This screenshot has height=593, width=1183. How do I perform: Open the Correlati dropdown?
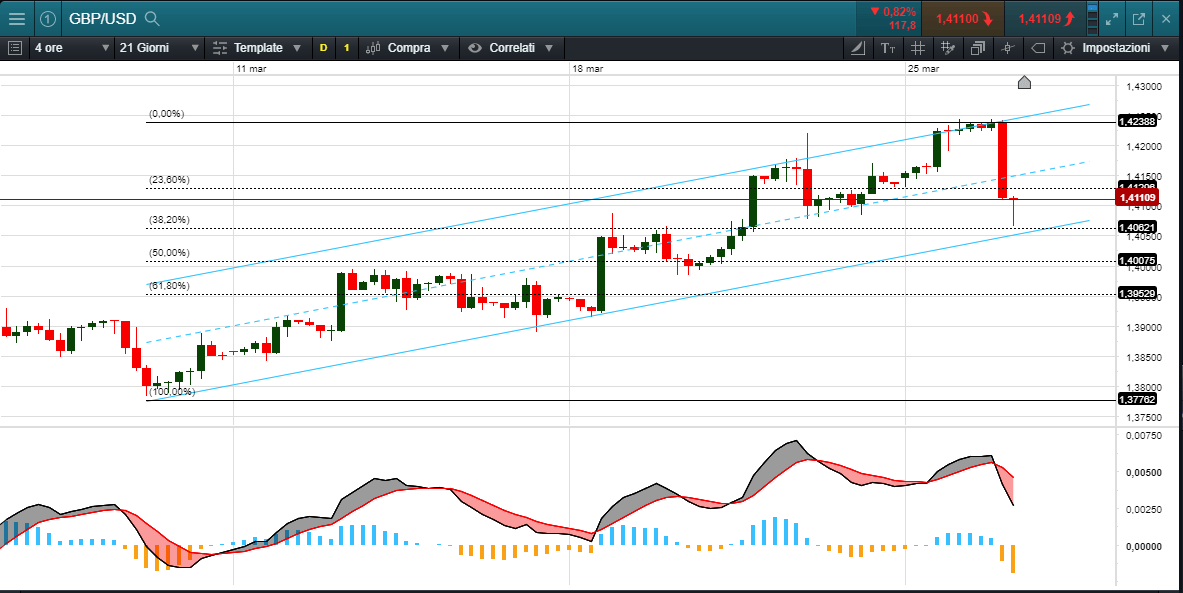coord(511,48)
